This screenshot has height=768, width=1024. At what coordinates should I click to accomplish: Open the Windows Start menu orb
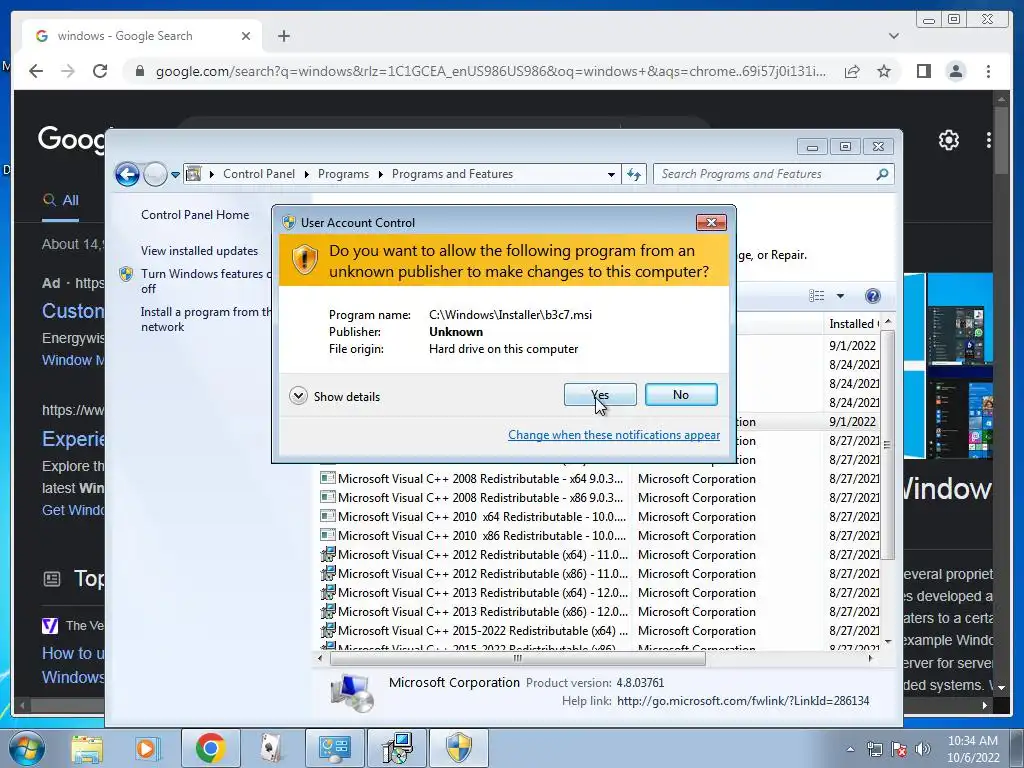coord(26,748)
